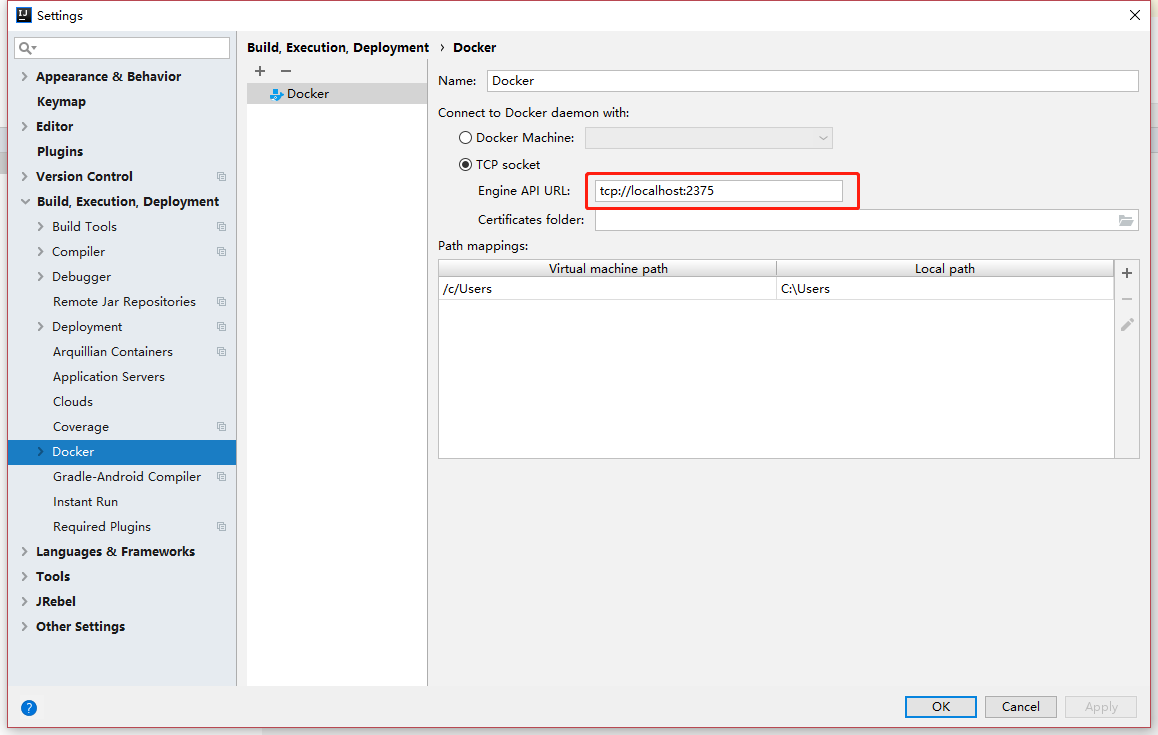Collapse Build, Execution, Deployment section

coord(25,202)
